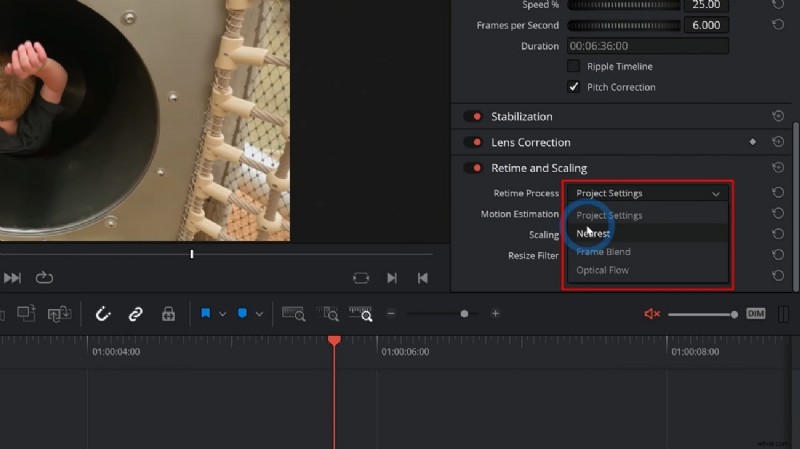
Task: Select detail zoom icon
Action: [x=328, y=314]
